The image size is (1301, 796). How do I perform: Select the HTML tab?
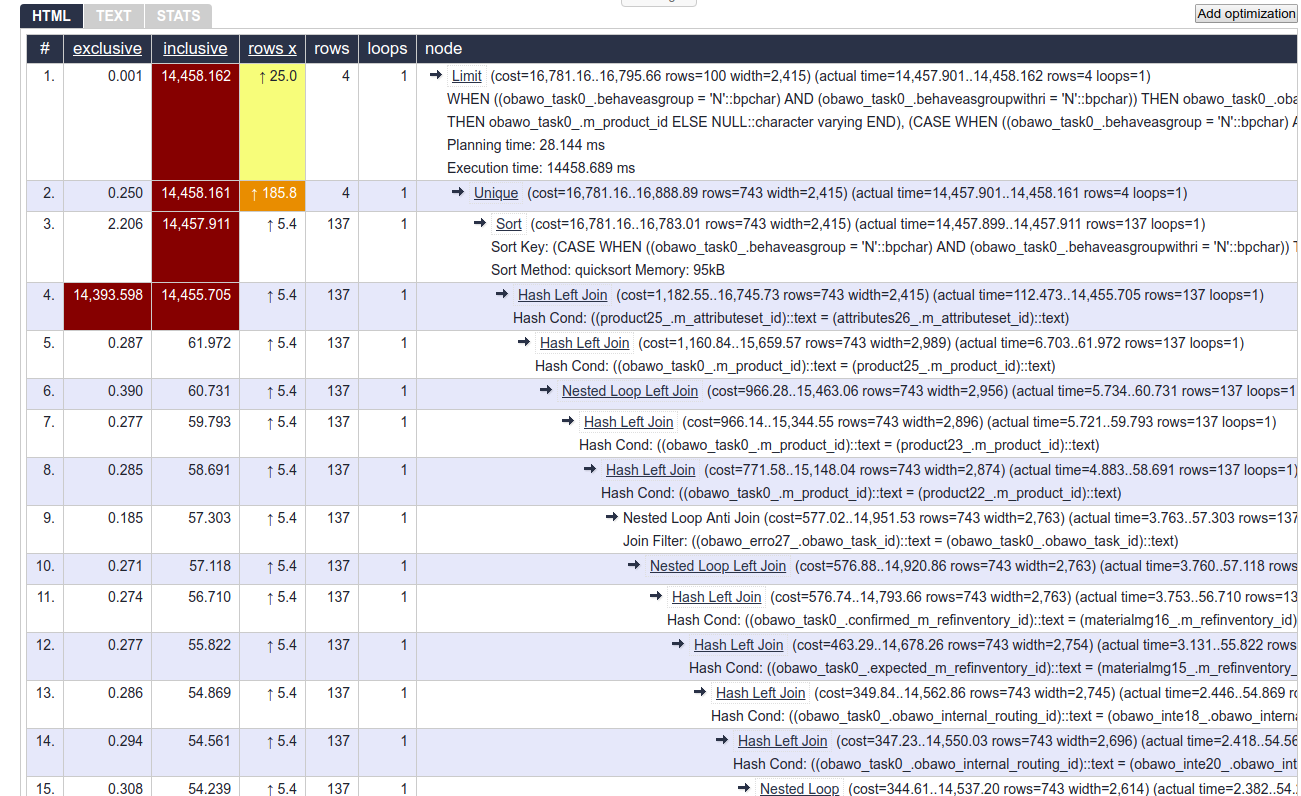pyautogui.click(x=51, y=16)
